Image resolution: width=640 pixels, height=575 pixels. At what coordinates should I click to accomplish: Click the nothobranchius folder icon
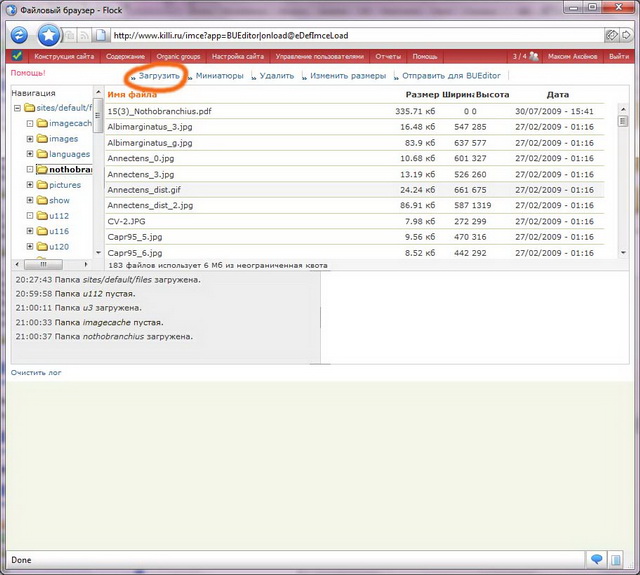click(x=42, y=170)
